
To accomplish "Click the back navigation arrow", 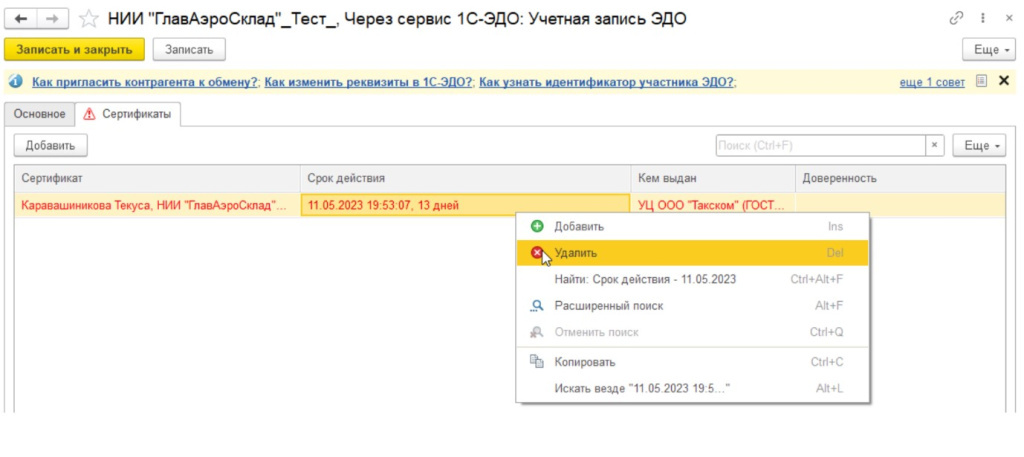I will [x=21, y=18].
